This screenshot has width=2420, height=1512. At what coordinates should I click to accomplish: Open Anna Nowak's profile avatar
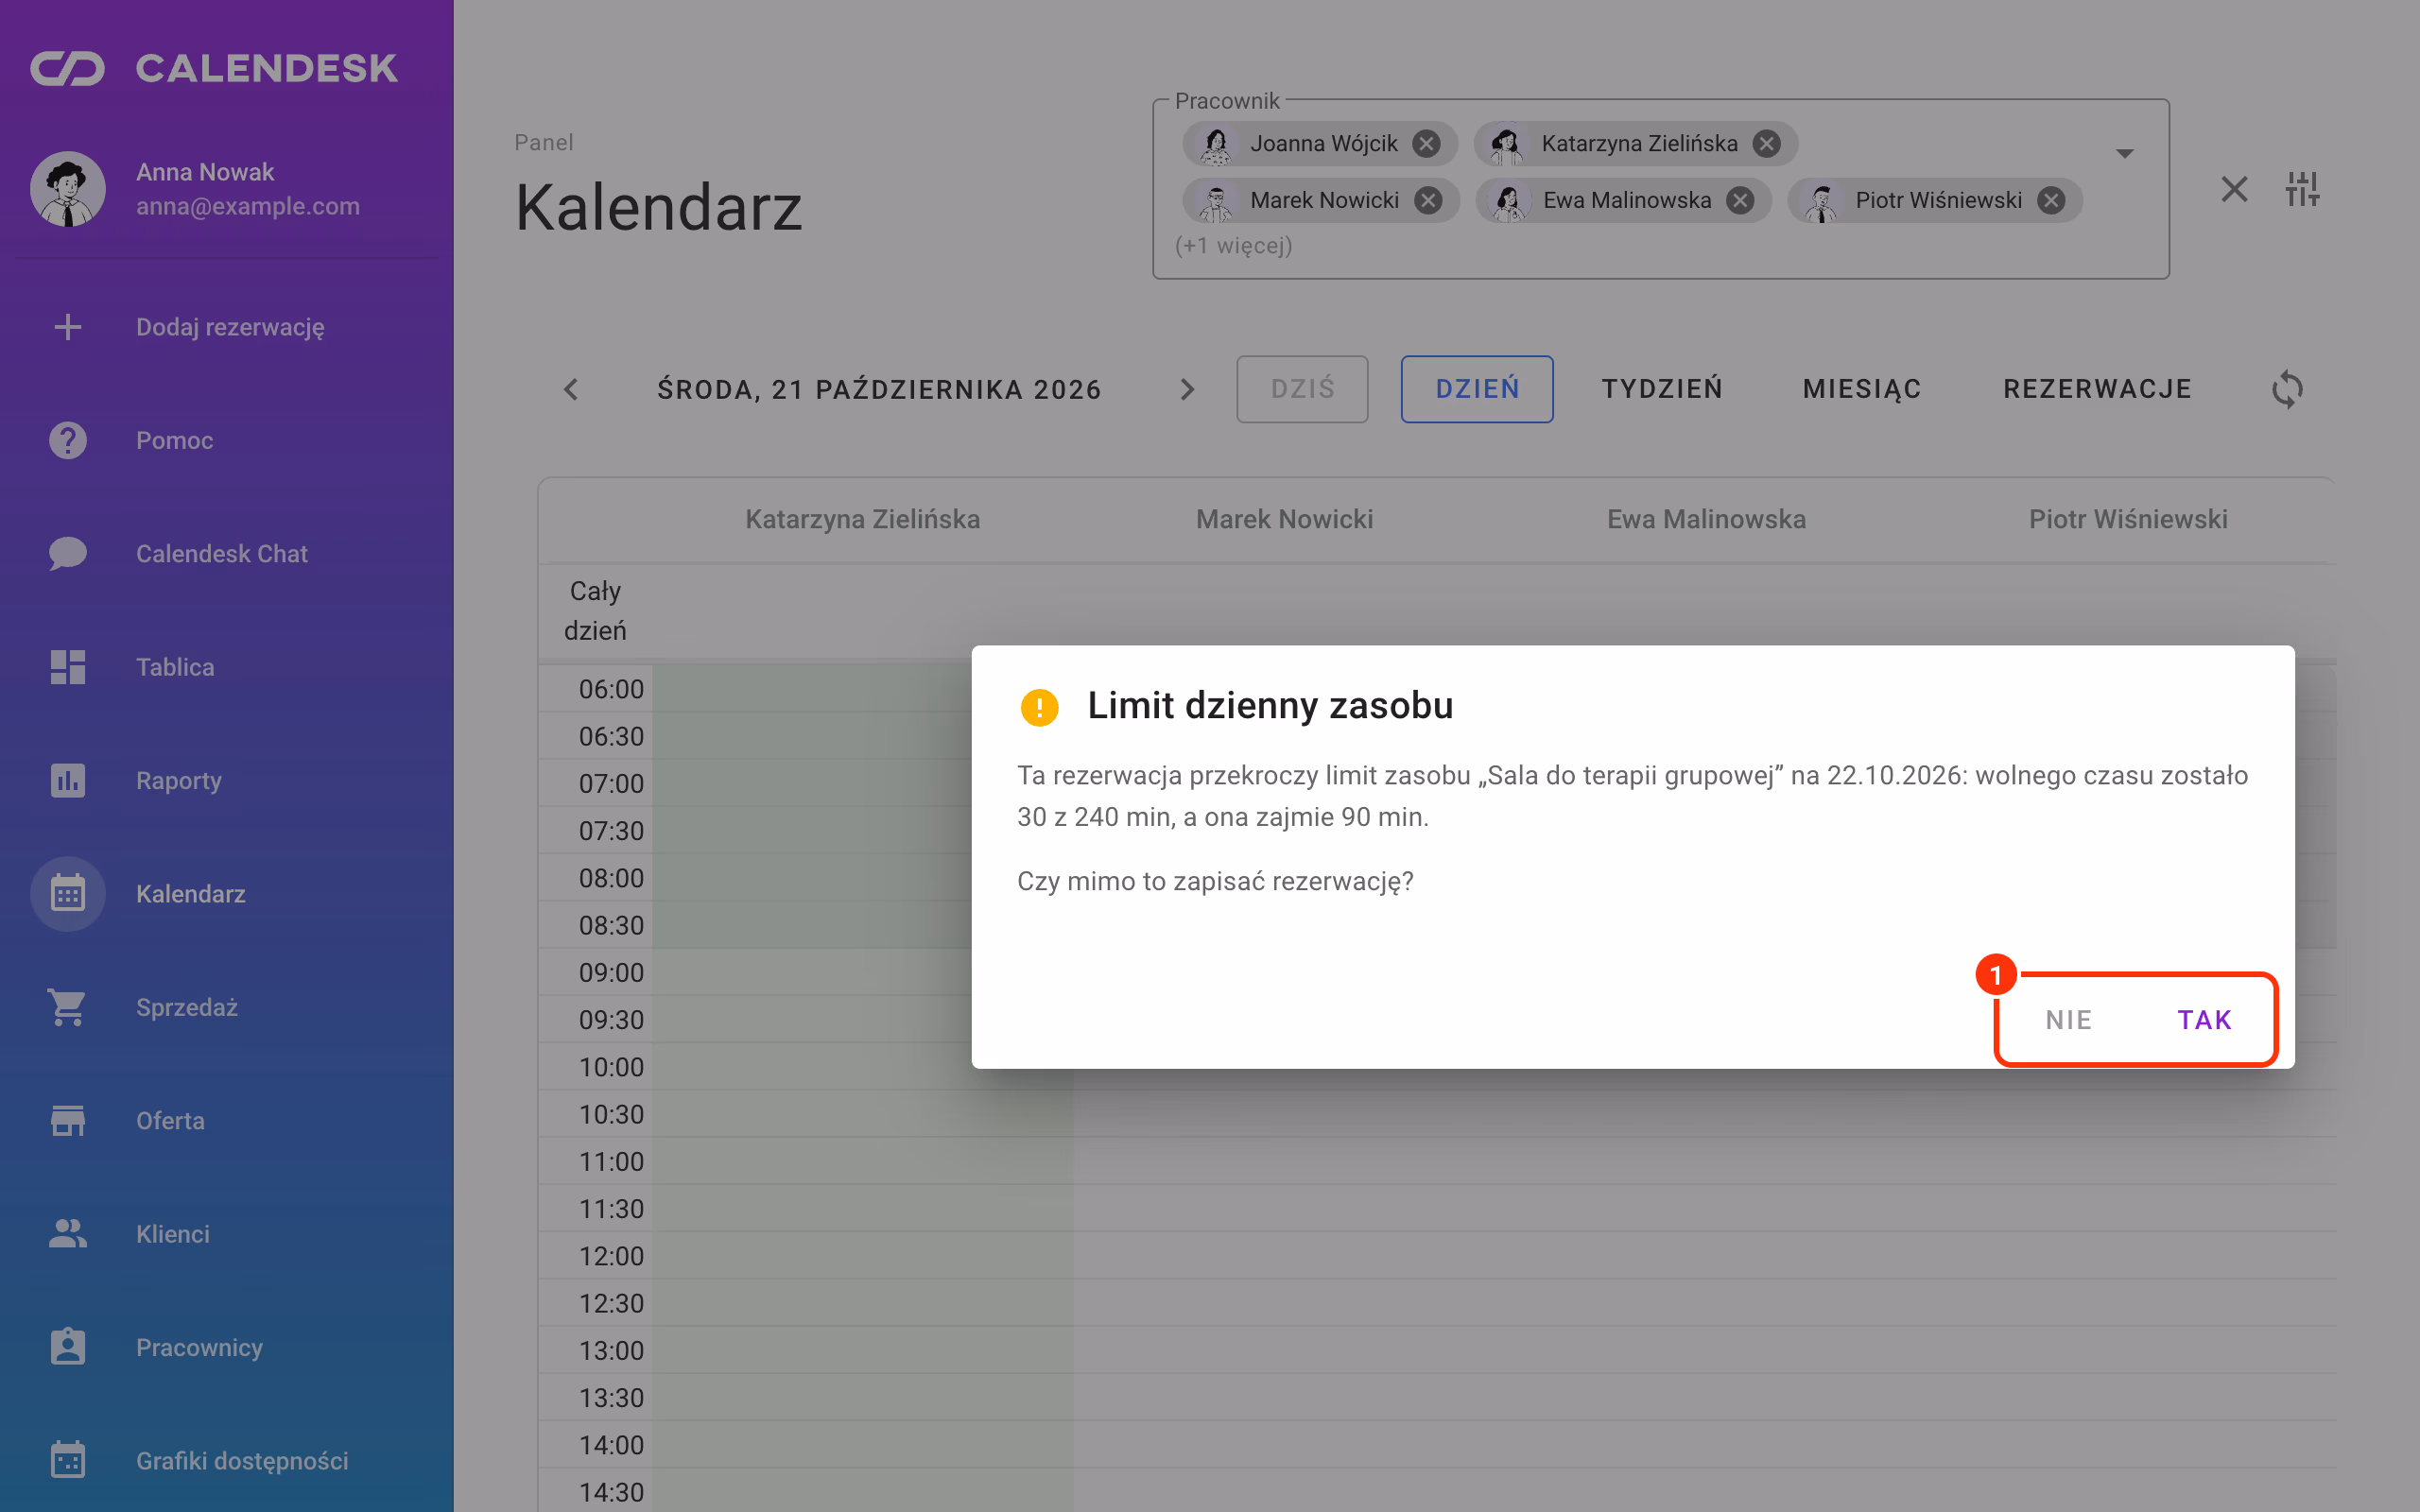pos(68,189)
